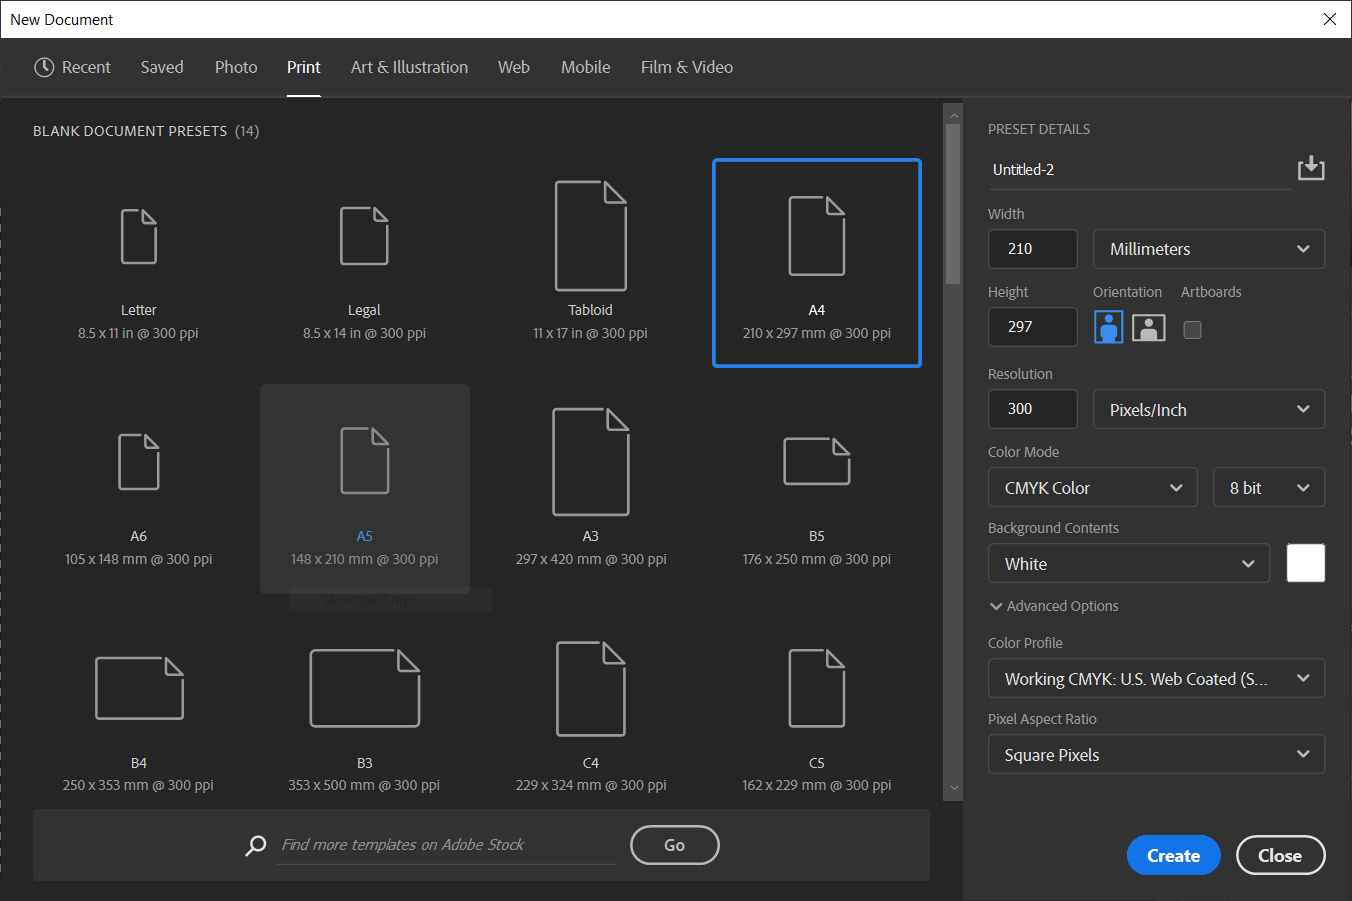The width and height of the screenshot is (1352, 901).
Task: Click the Adobe Stock search magnifier icon
Action: 255,845
